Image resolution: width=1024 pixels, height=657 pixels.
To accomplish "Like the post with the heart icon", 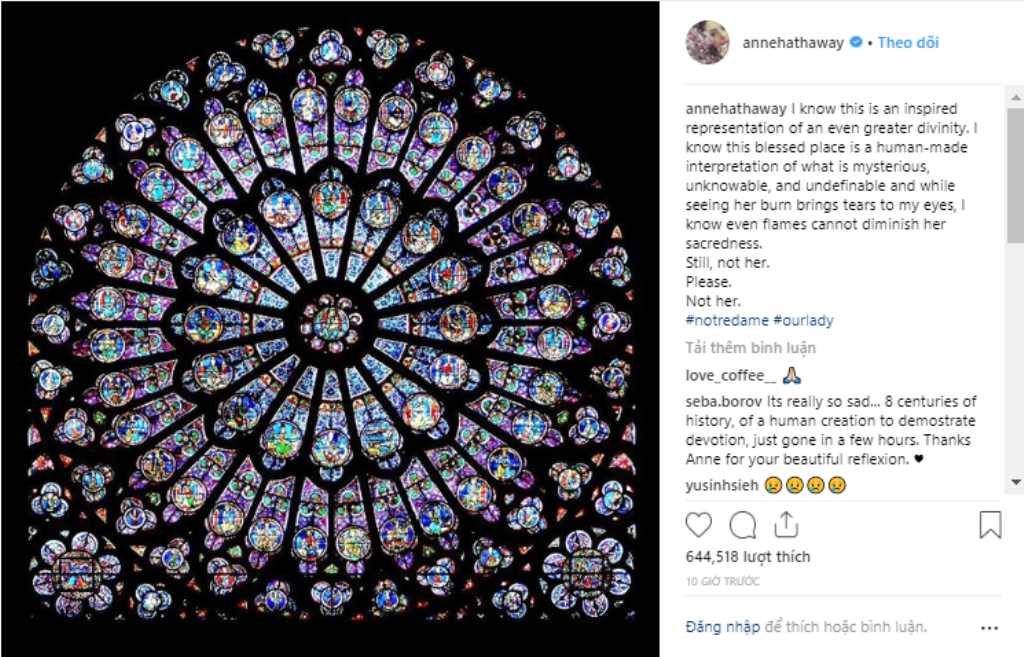I will [698, 524].
